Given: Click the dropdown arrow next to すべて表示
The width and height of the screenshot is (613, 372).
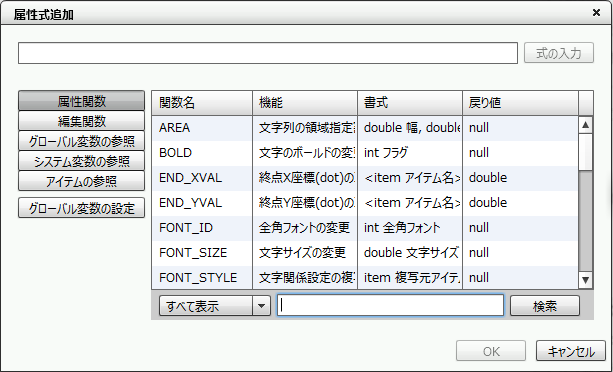Looking at the screenshot, I should (262, 306).
